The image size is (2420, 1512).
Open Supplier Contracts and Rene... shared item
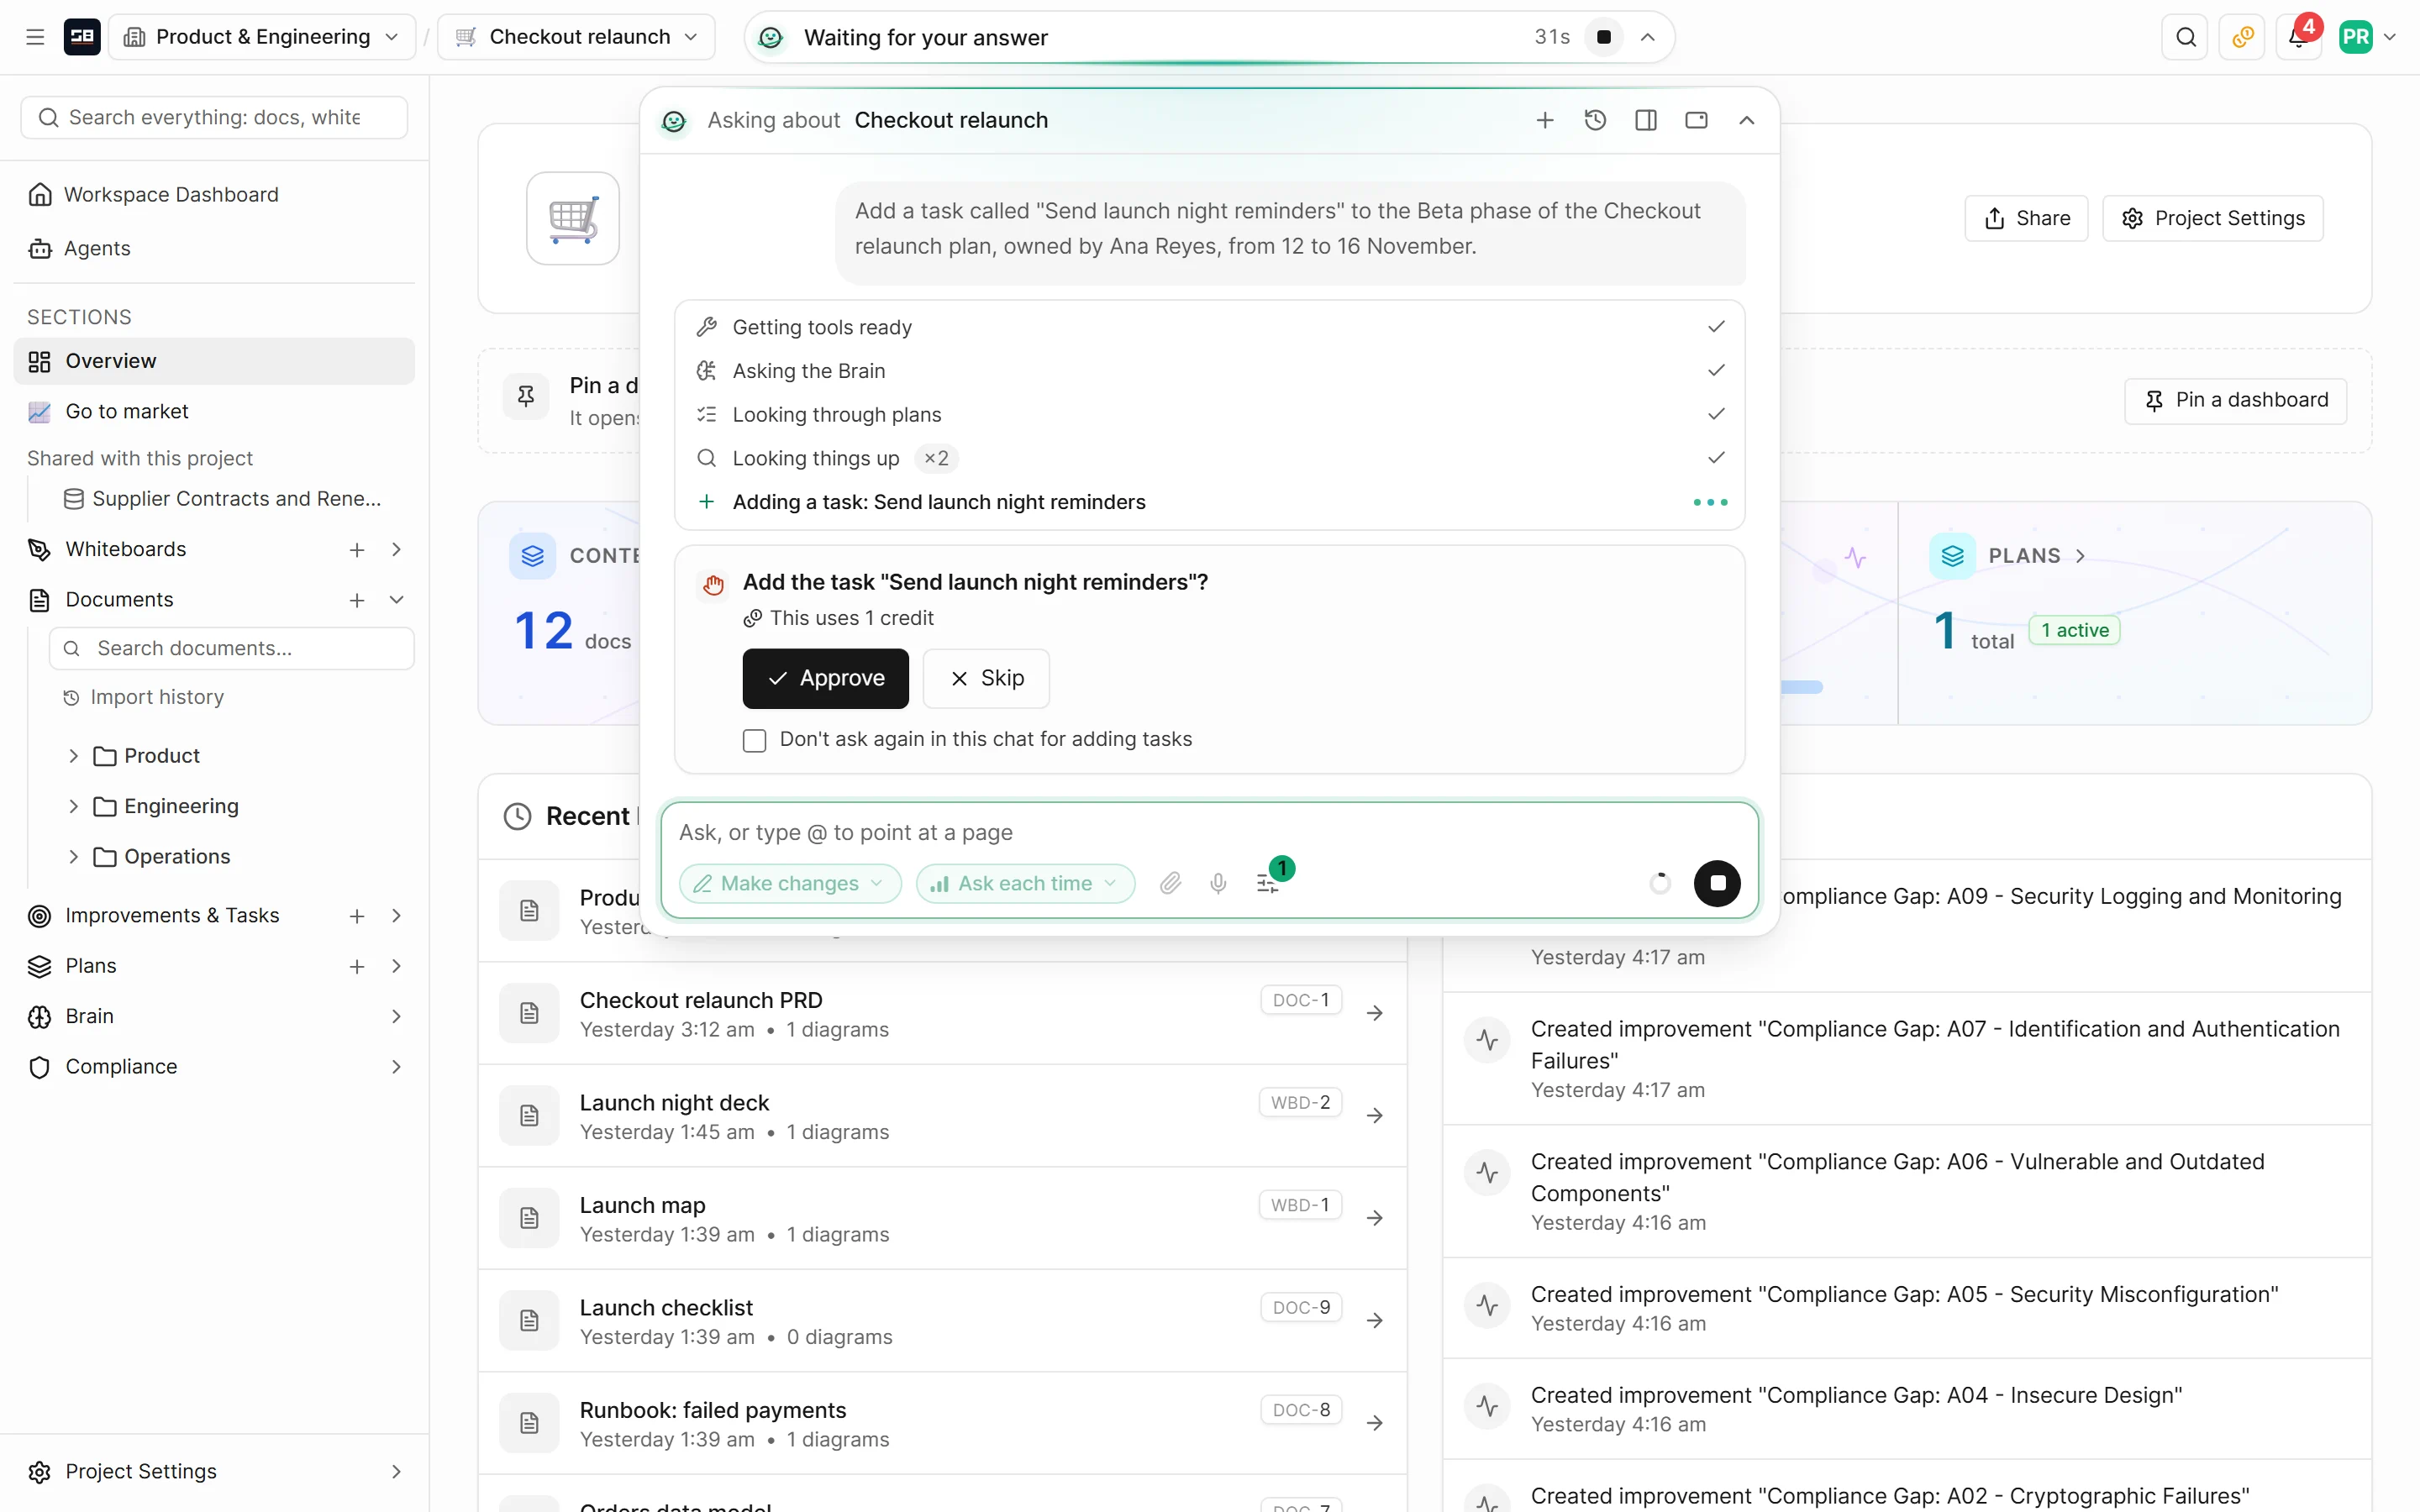point(236,498)
